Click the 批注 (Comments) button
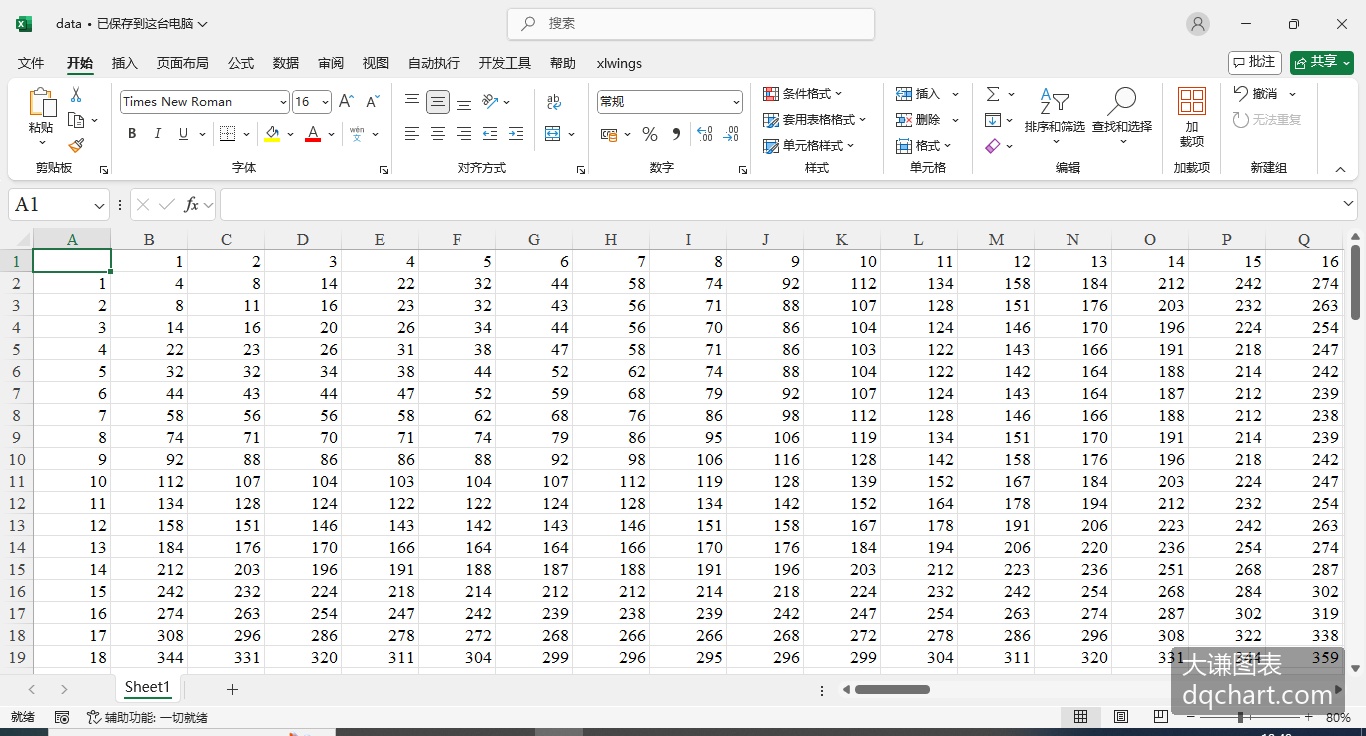The height and width of the screenshot is (736, 1366). click(x=1255, y=62)
